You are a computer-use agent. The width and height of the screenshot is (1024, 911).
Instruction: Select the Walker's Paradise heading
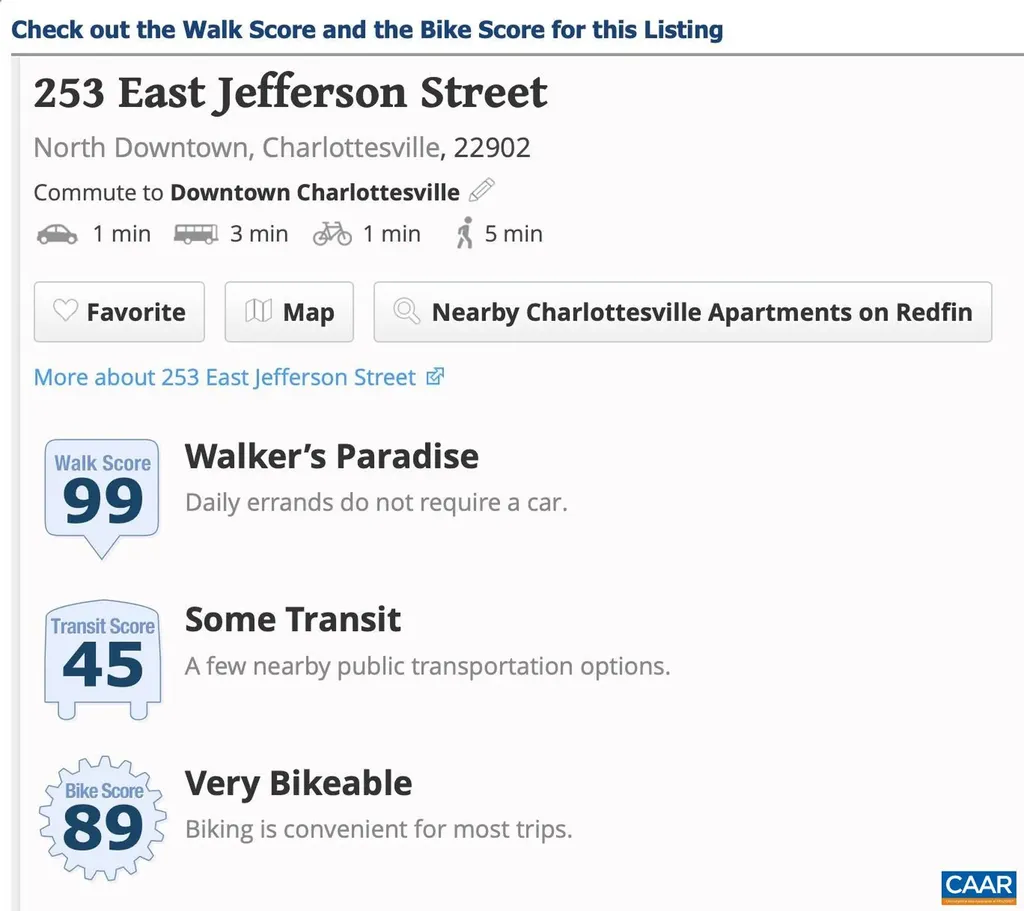pyautogui.click(x=331, y=455)
